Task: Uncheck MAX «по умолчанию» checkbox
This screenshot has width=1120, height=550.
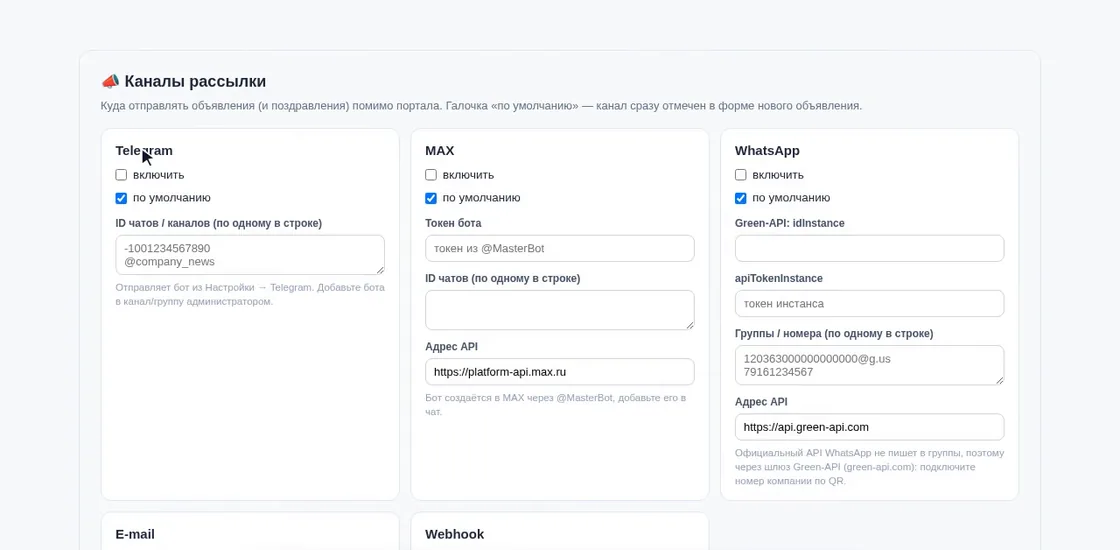Action: point(431,198)
